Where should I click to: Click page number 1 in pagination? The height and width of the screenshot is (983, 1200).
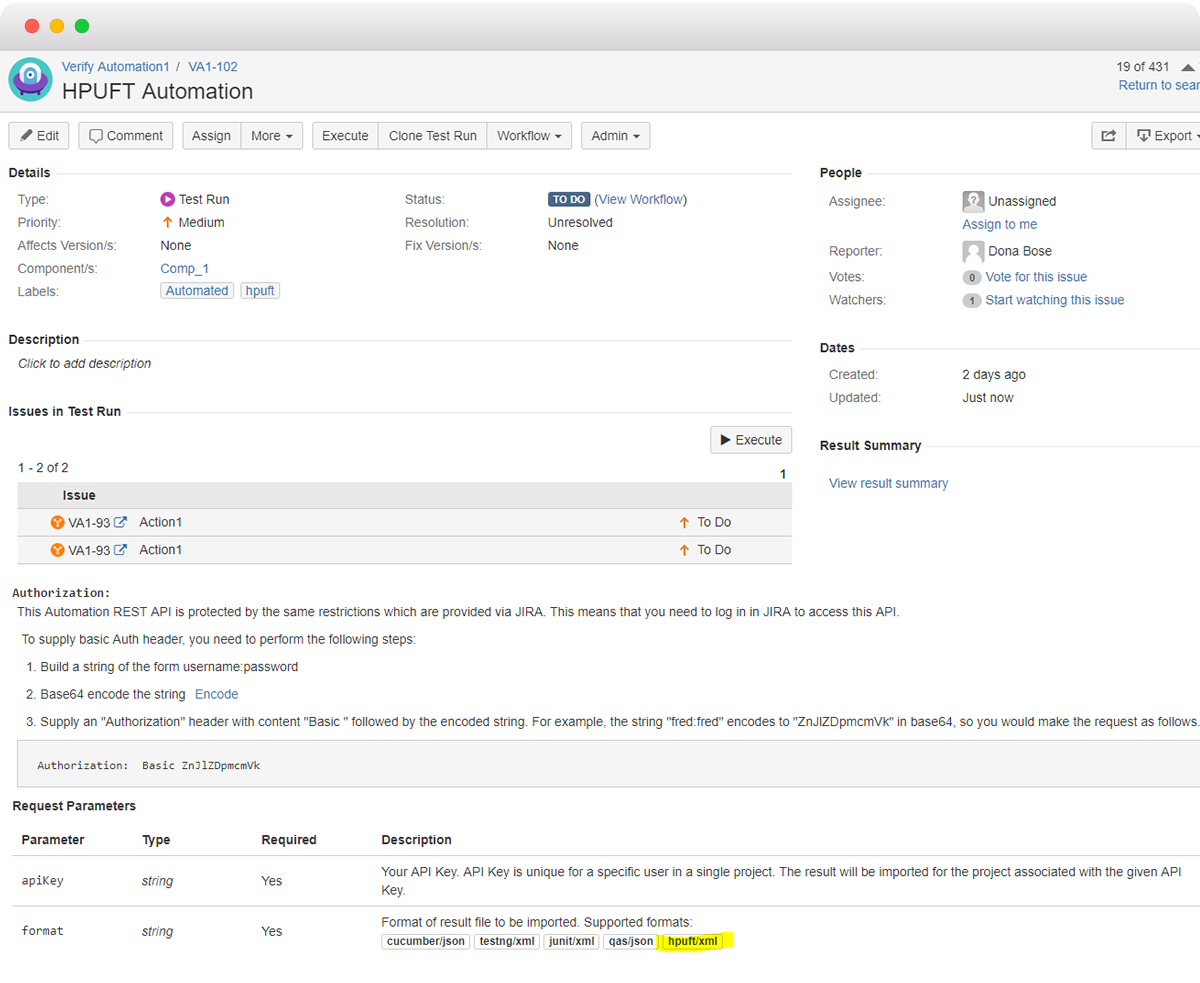[783, 474]
